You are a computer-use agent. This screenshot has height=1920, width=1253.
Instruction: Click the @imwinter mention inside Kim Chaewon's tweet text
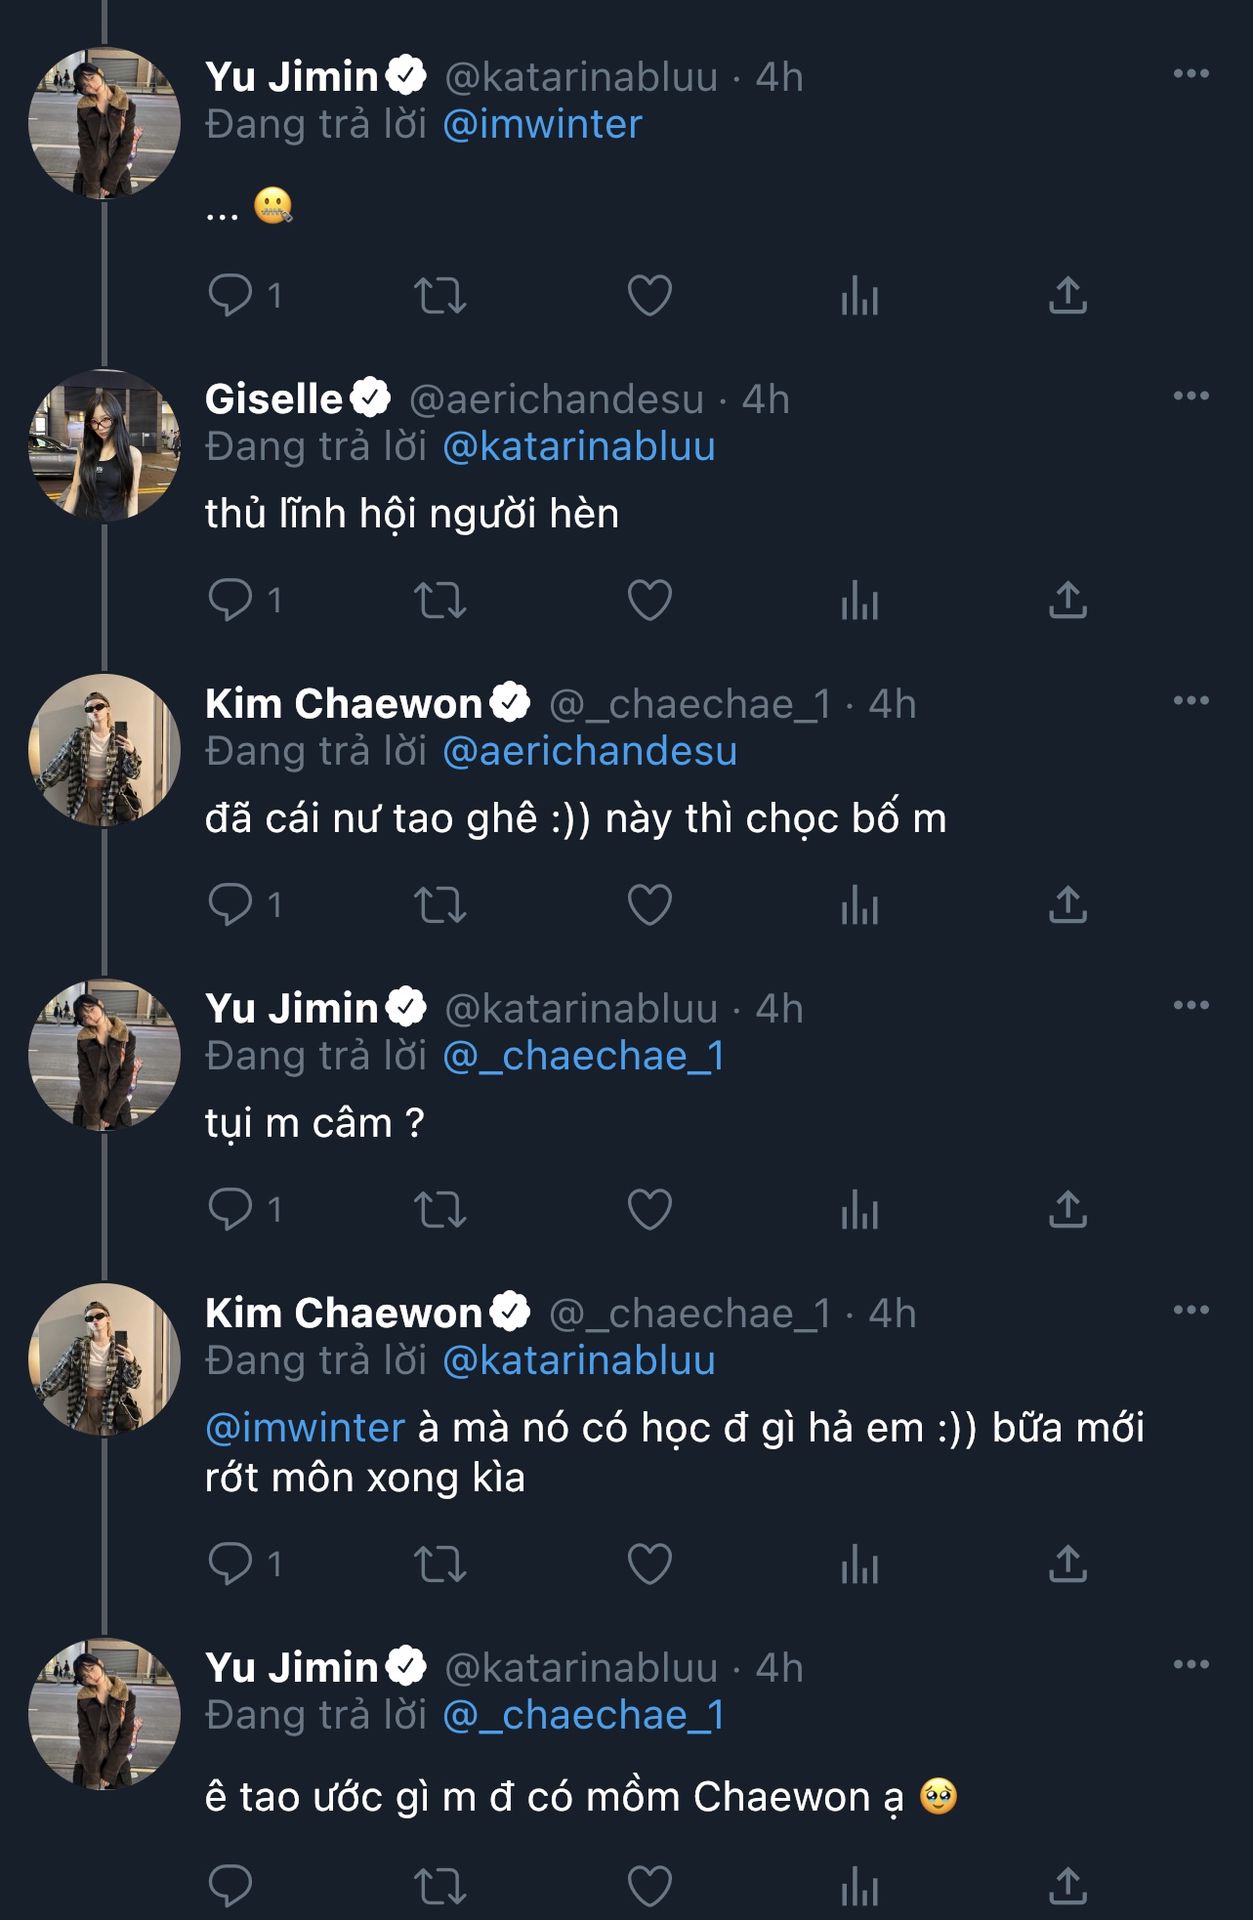[x=305, y=1428]
